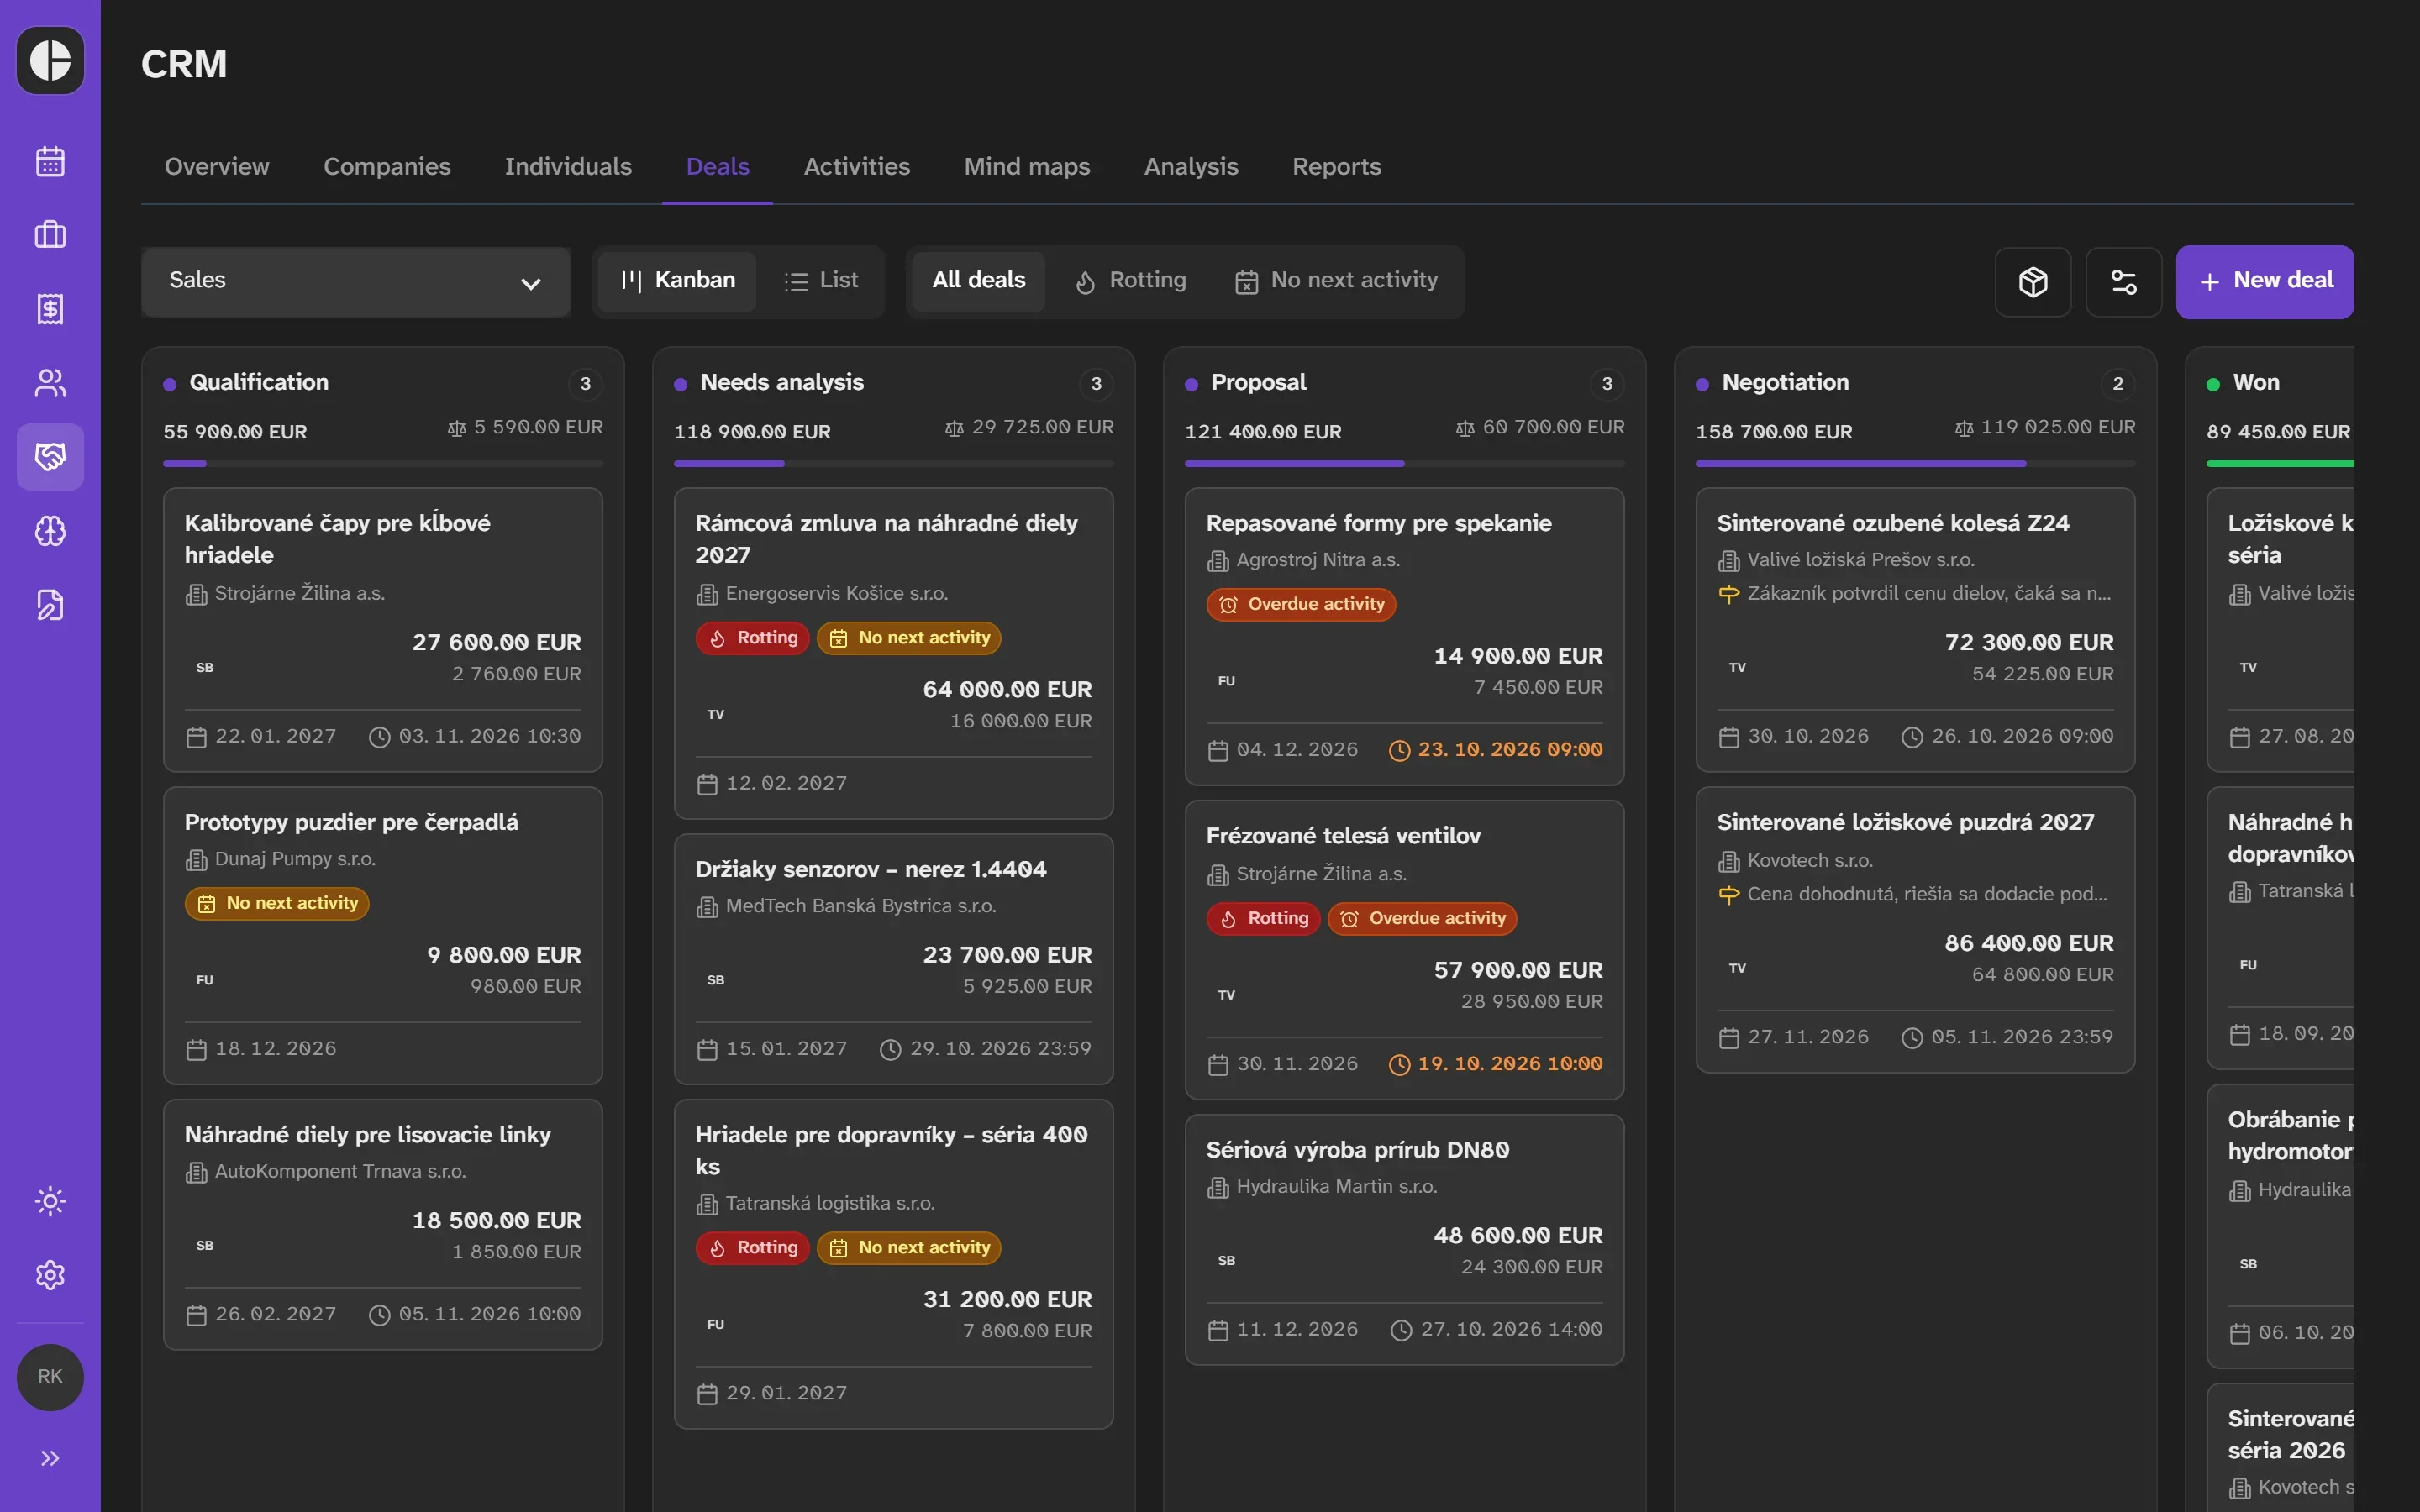Switch to List view
The height and width of the screenshot is (1512, 2420).
pyautogui.click(x=821, y=281)
